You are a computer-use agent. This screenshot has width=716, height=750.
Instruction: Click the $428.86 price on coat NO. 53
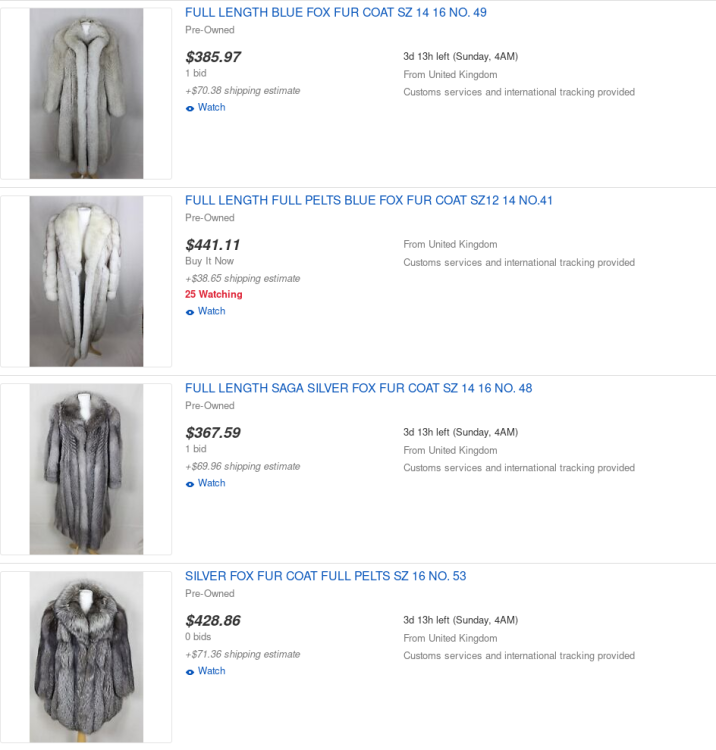pos(213,621)
